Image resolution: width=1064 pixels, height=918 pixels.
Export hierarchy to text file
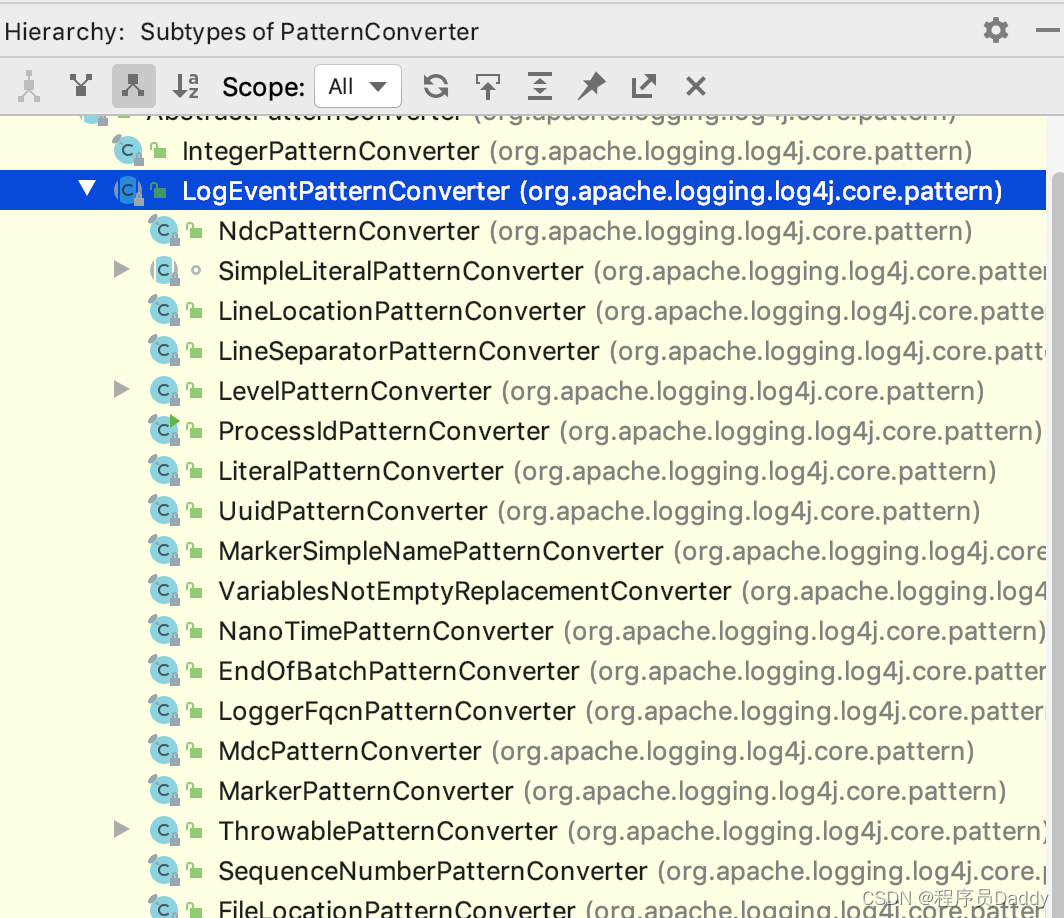643,86
